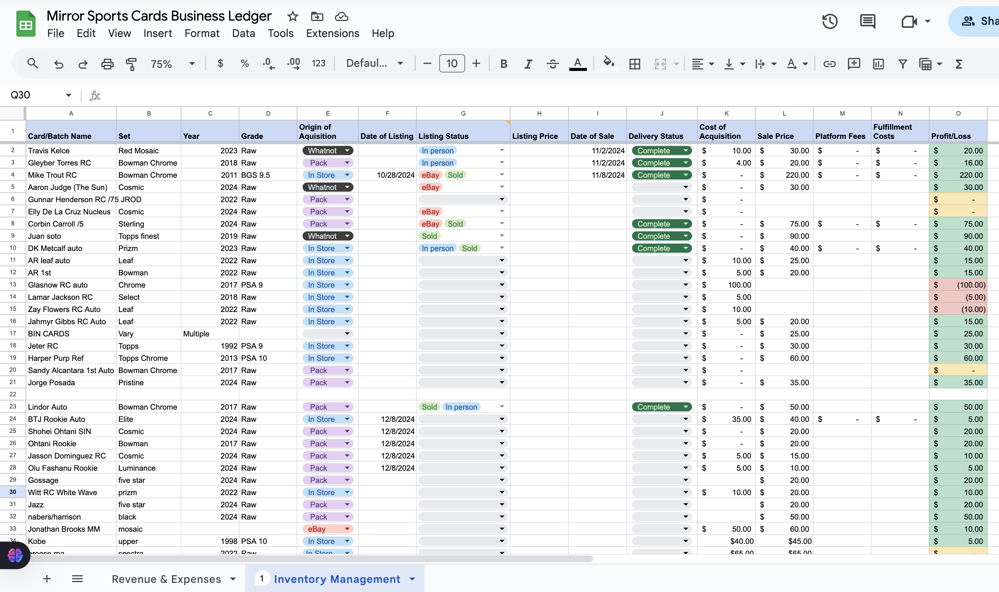Start a video call from camera icon

(x=909, y=22)
